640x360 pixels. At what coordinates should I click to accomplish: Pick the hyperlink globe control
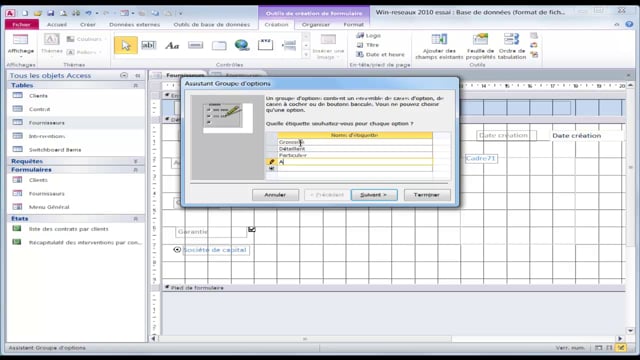(x=242, y=45)
